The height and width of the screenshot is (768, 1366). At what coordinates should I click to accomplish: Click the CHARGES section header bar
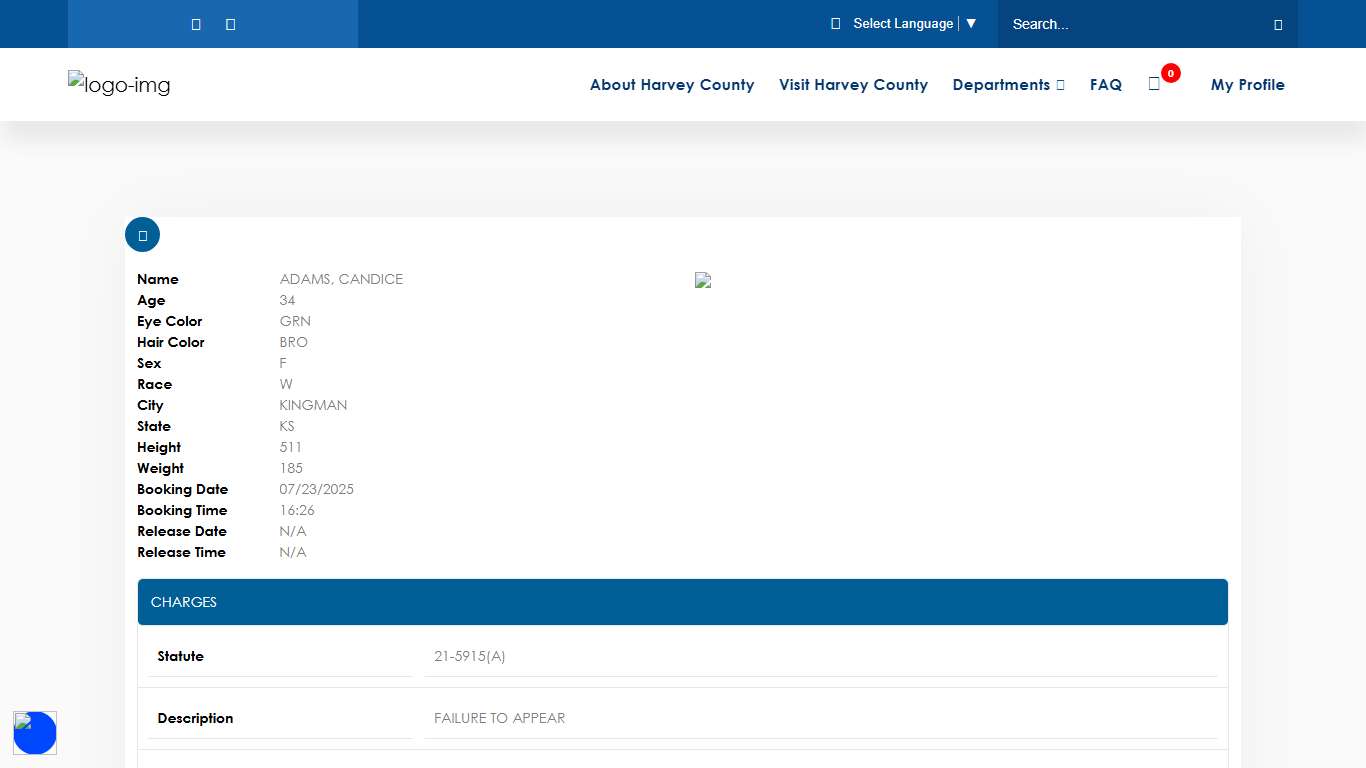coord(683,601)
